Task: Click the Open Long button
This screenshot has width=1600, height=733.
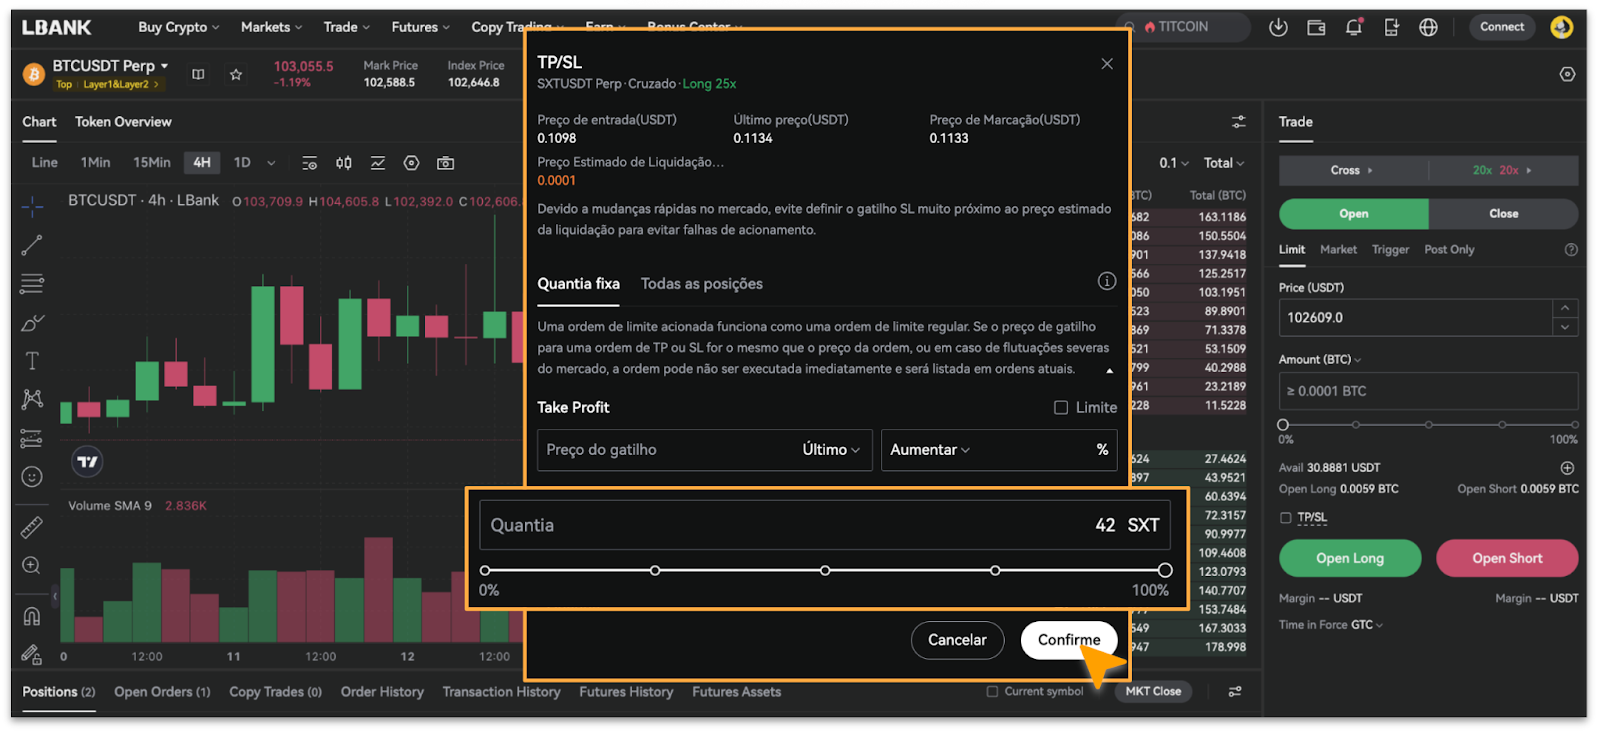Action: 1350,558
